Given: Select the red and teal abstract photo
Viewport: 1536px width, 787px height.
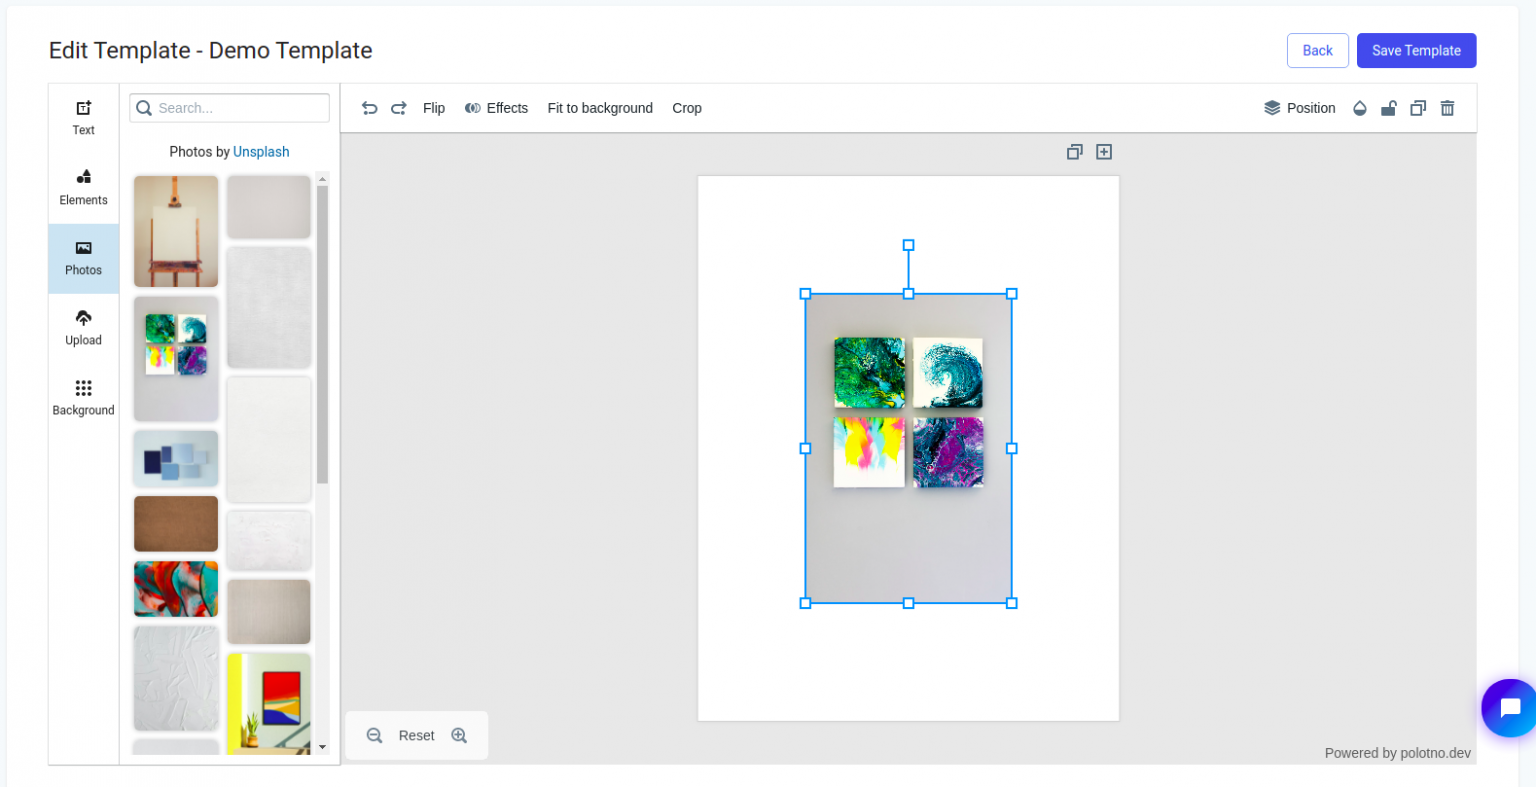Looking at the screenshot, I should tap(176, 589).
